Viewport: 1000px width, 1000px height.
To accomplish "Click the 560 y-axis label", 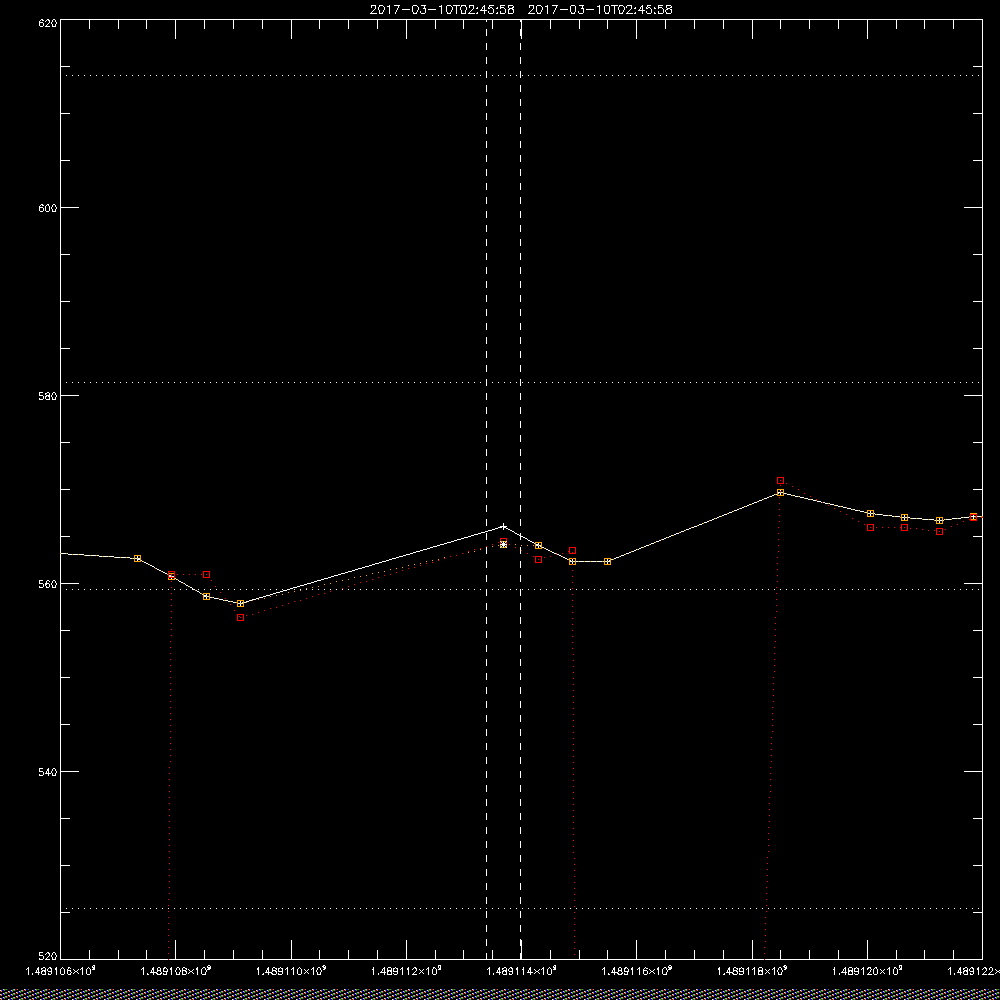I will tap(48, 584).
